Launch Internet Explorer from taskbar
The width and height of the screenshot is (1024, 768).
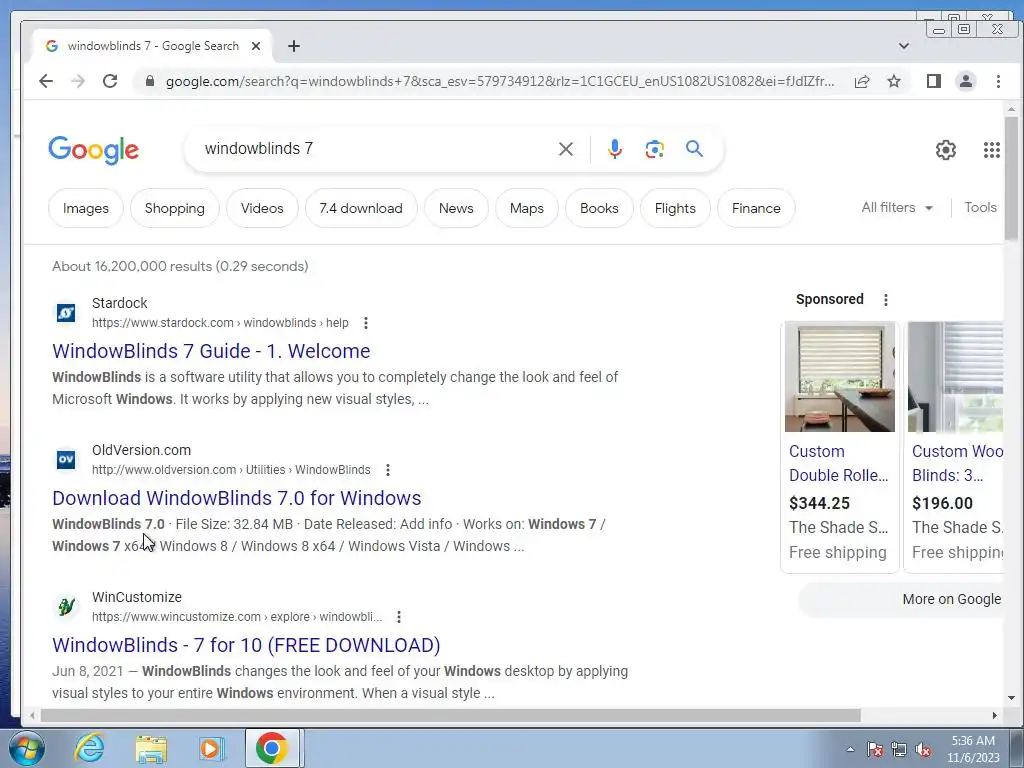click(x=89, y=748)
